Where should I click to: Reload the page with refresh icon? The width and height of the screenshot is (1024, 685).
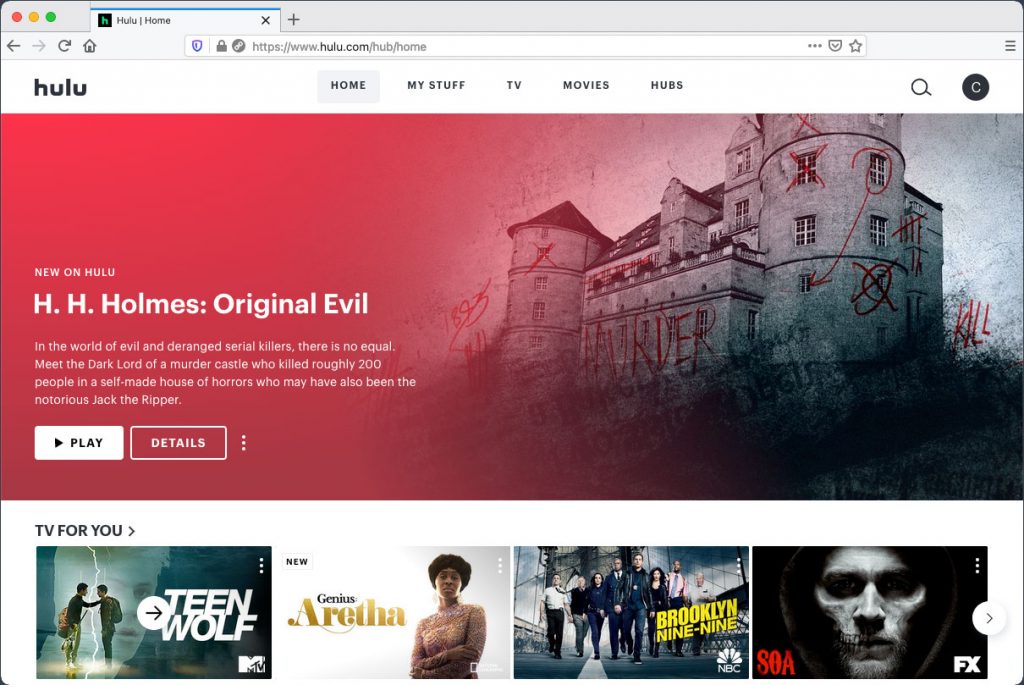click(x=64, y=46)
